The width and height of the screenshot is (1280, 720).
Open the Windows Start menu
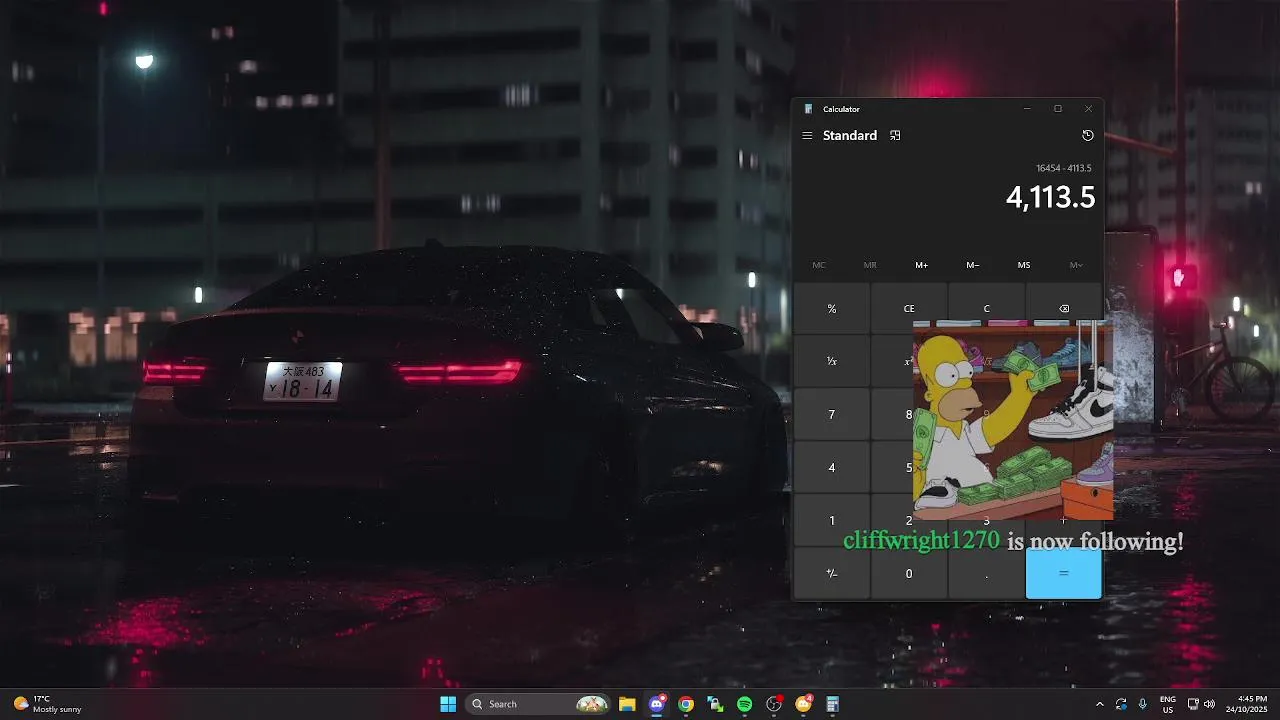point(448,704)
